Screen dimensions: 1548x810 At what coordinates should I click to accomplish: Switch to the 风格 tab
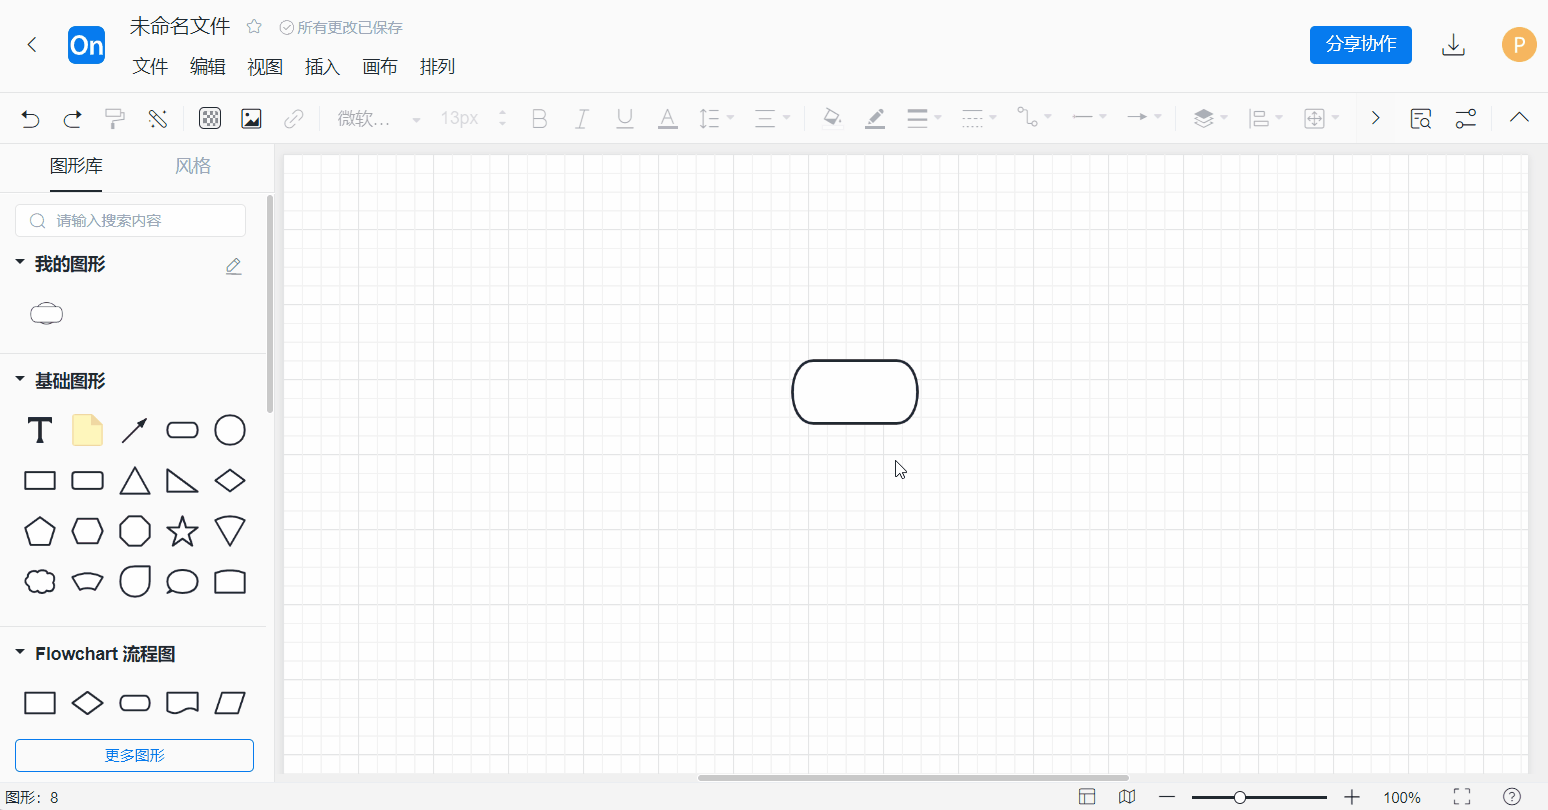coord(193,166)
